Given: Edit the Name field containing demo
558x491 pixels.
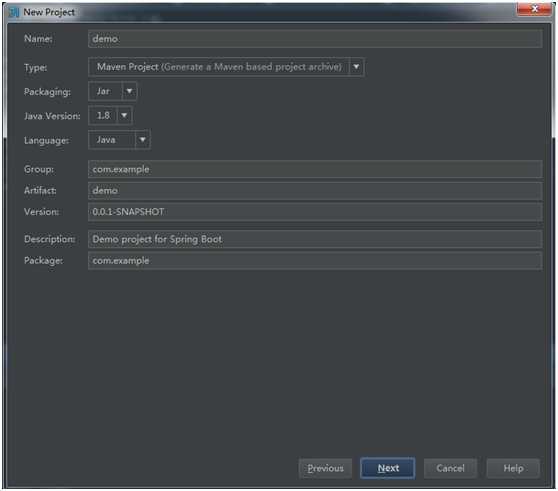Looking at the screenshot, I should tap(315, 39).
